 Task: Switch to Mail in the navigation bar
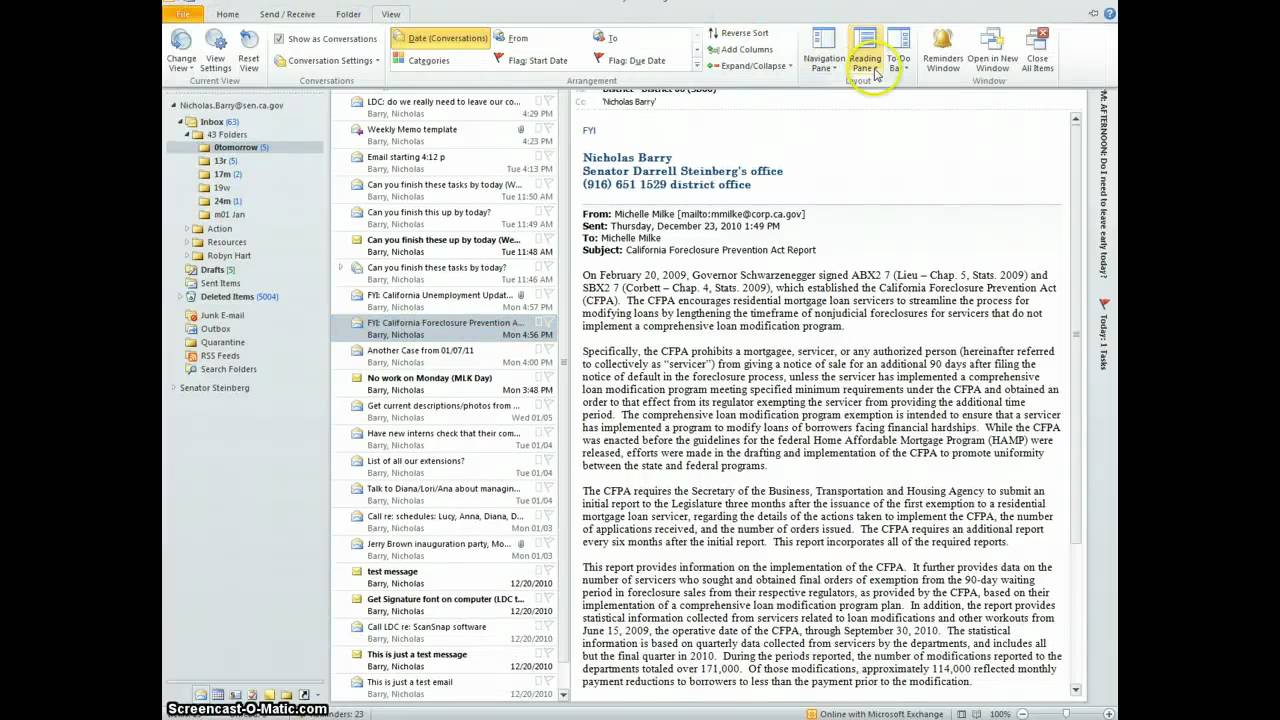pos(201,694)
